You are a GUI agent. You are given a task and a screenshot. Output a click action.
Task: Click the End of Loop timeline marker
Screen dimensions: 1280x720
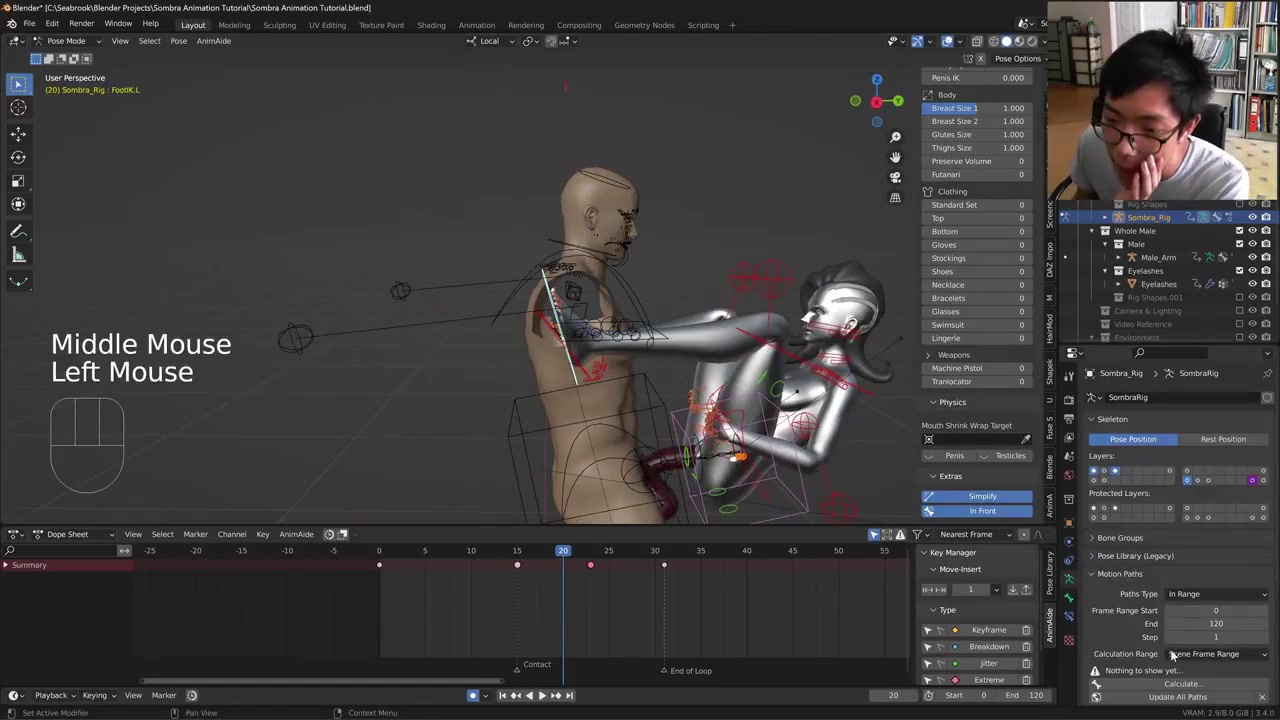pos(664,670)
